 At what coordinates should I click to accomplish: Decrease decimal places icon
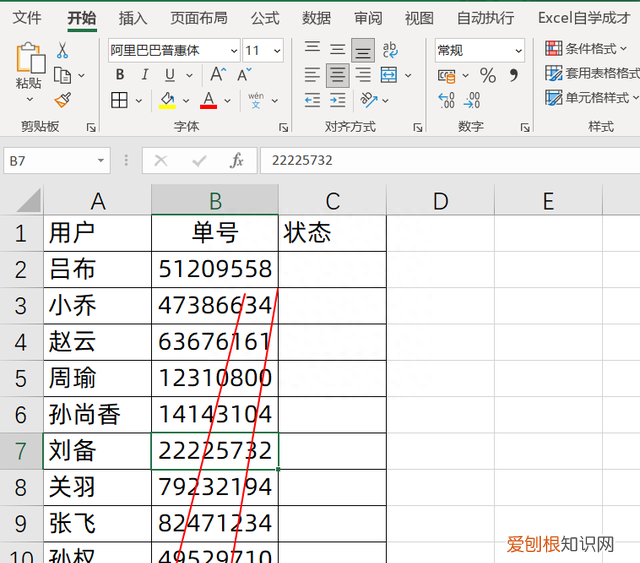tap(472, 100)
